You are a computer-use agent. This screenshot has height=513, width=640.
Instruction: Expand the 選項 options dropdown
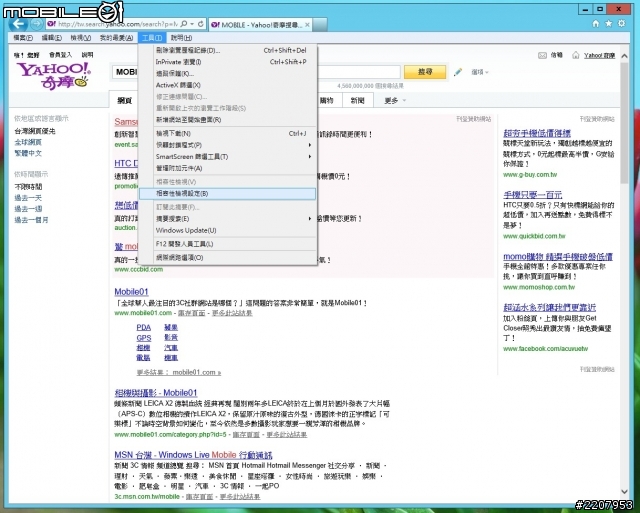point(480,72)
